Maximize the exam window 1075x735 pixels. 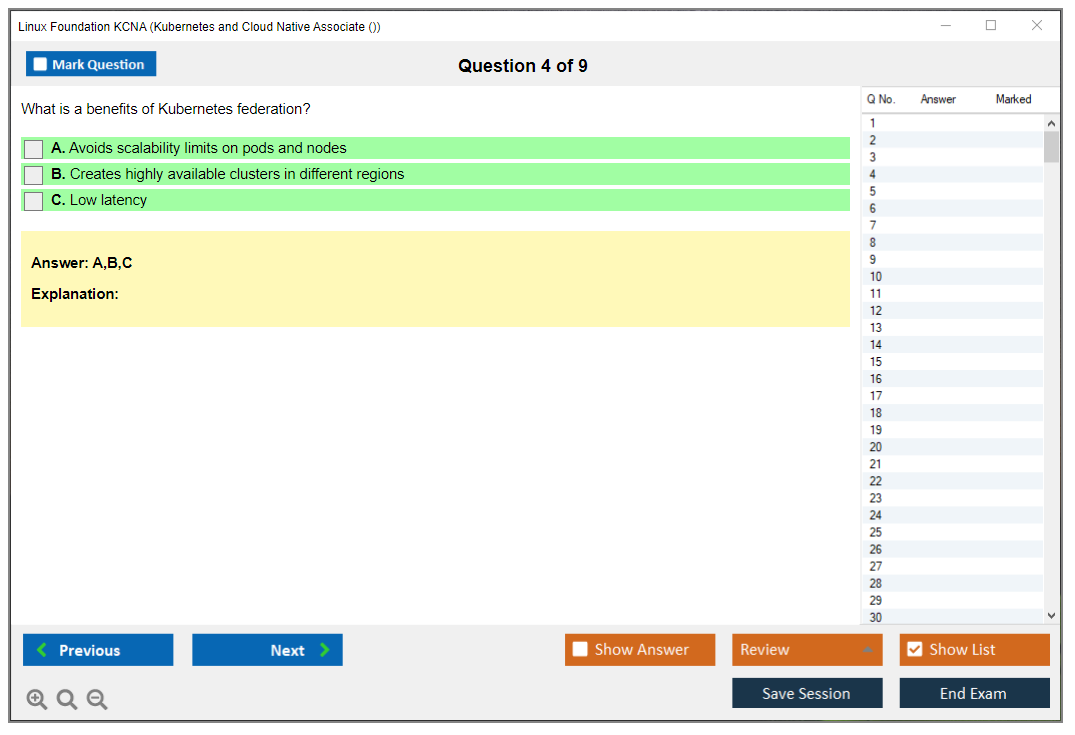[x=991, y=26]
